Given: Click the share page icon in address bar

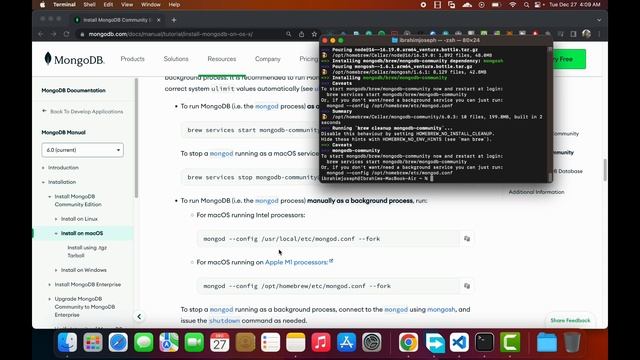Looking at the screenshot, I should click(302, 34).
